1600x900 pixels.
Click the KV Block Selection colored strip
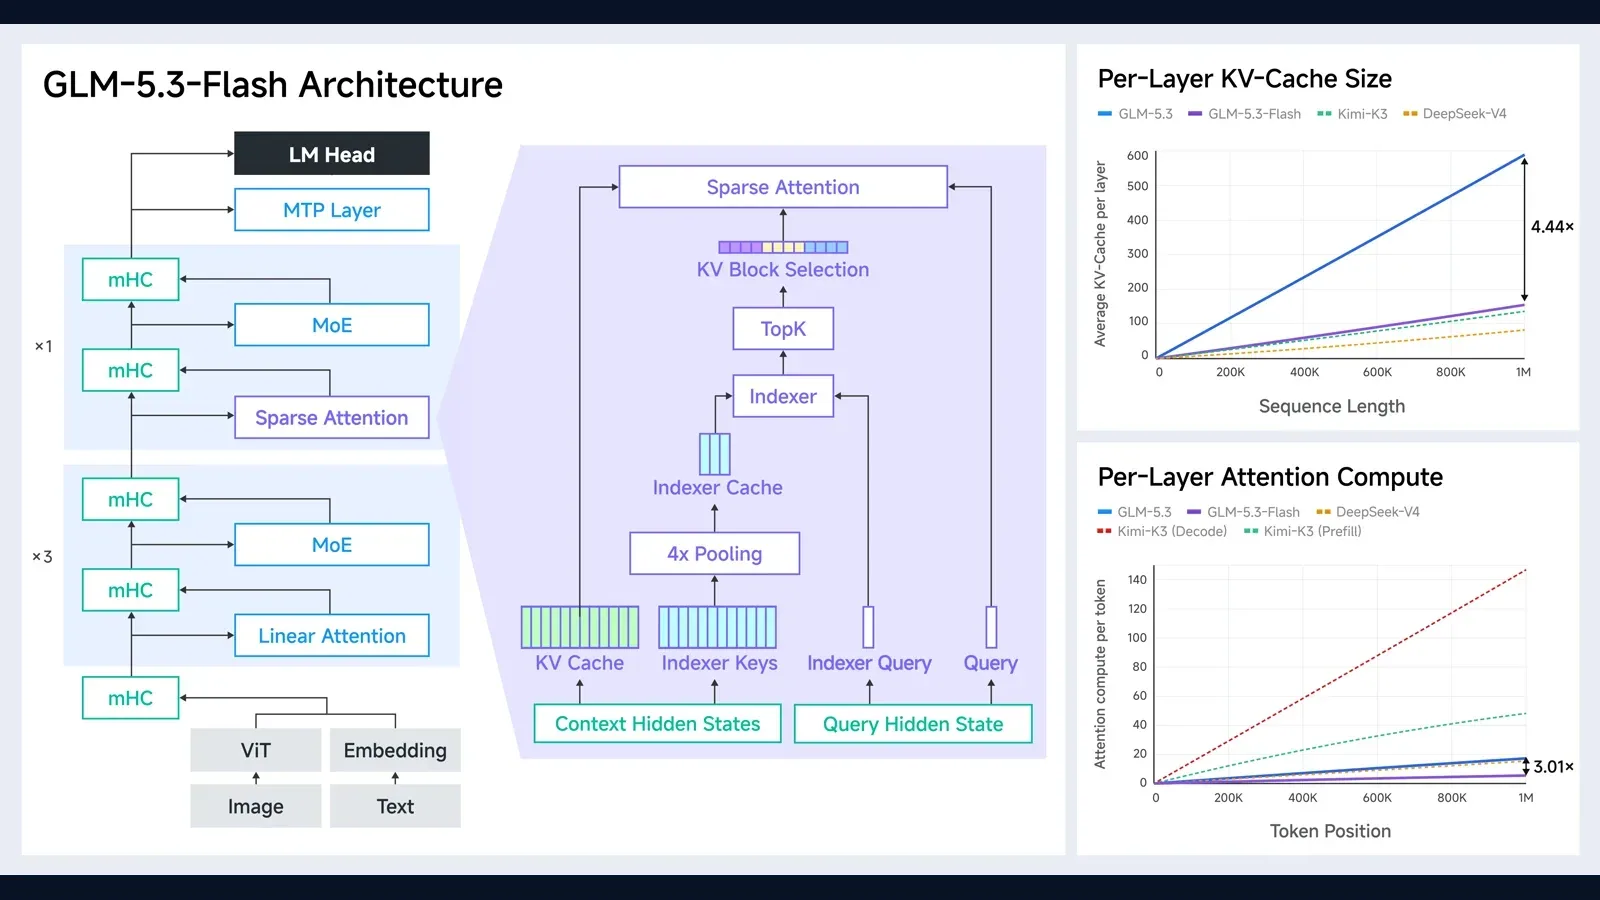click(x=783, y=247)
